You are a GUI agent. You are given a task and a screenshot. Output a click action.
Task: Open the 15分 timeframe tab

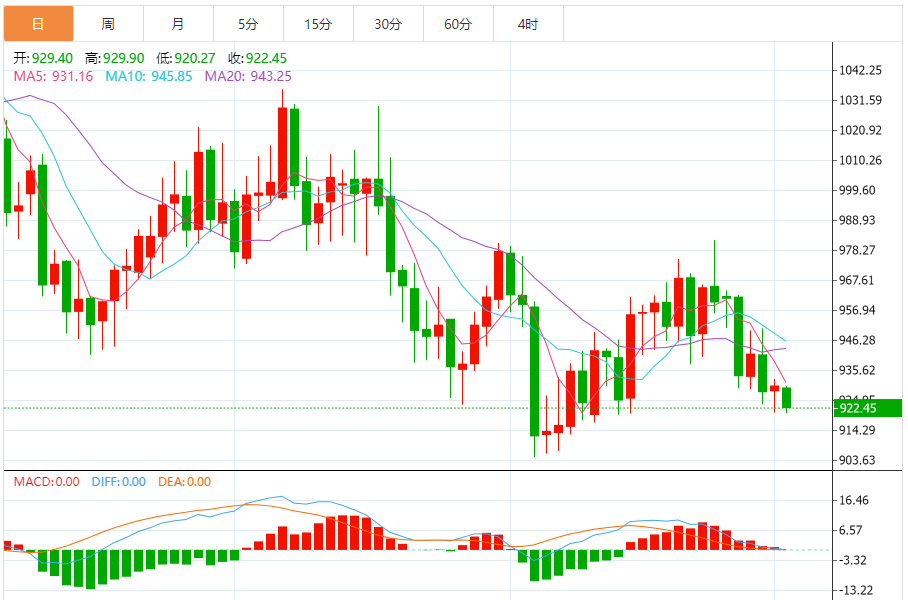318,24
